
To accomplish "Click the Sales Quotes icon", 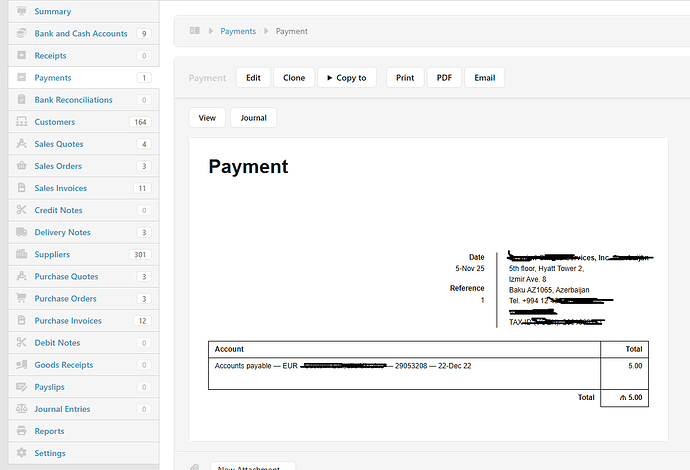I will [21, 143].
